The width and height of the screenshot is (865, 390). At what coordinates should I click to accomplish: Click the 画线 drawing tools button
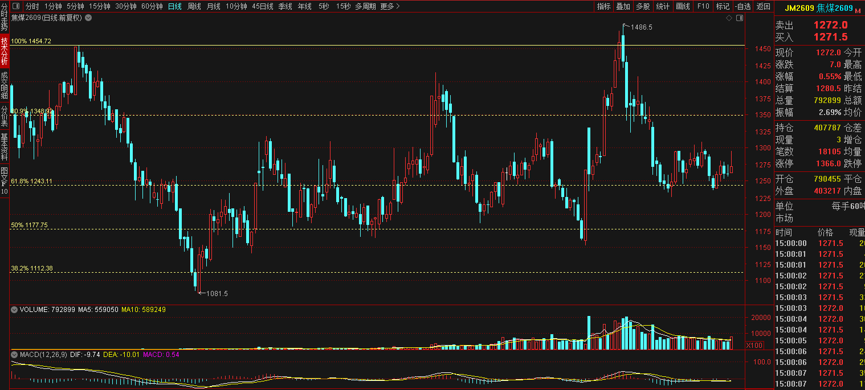coord(683,7)
